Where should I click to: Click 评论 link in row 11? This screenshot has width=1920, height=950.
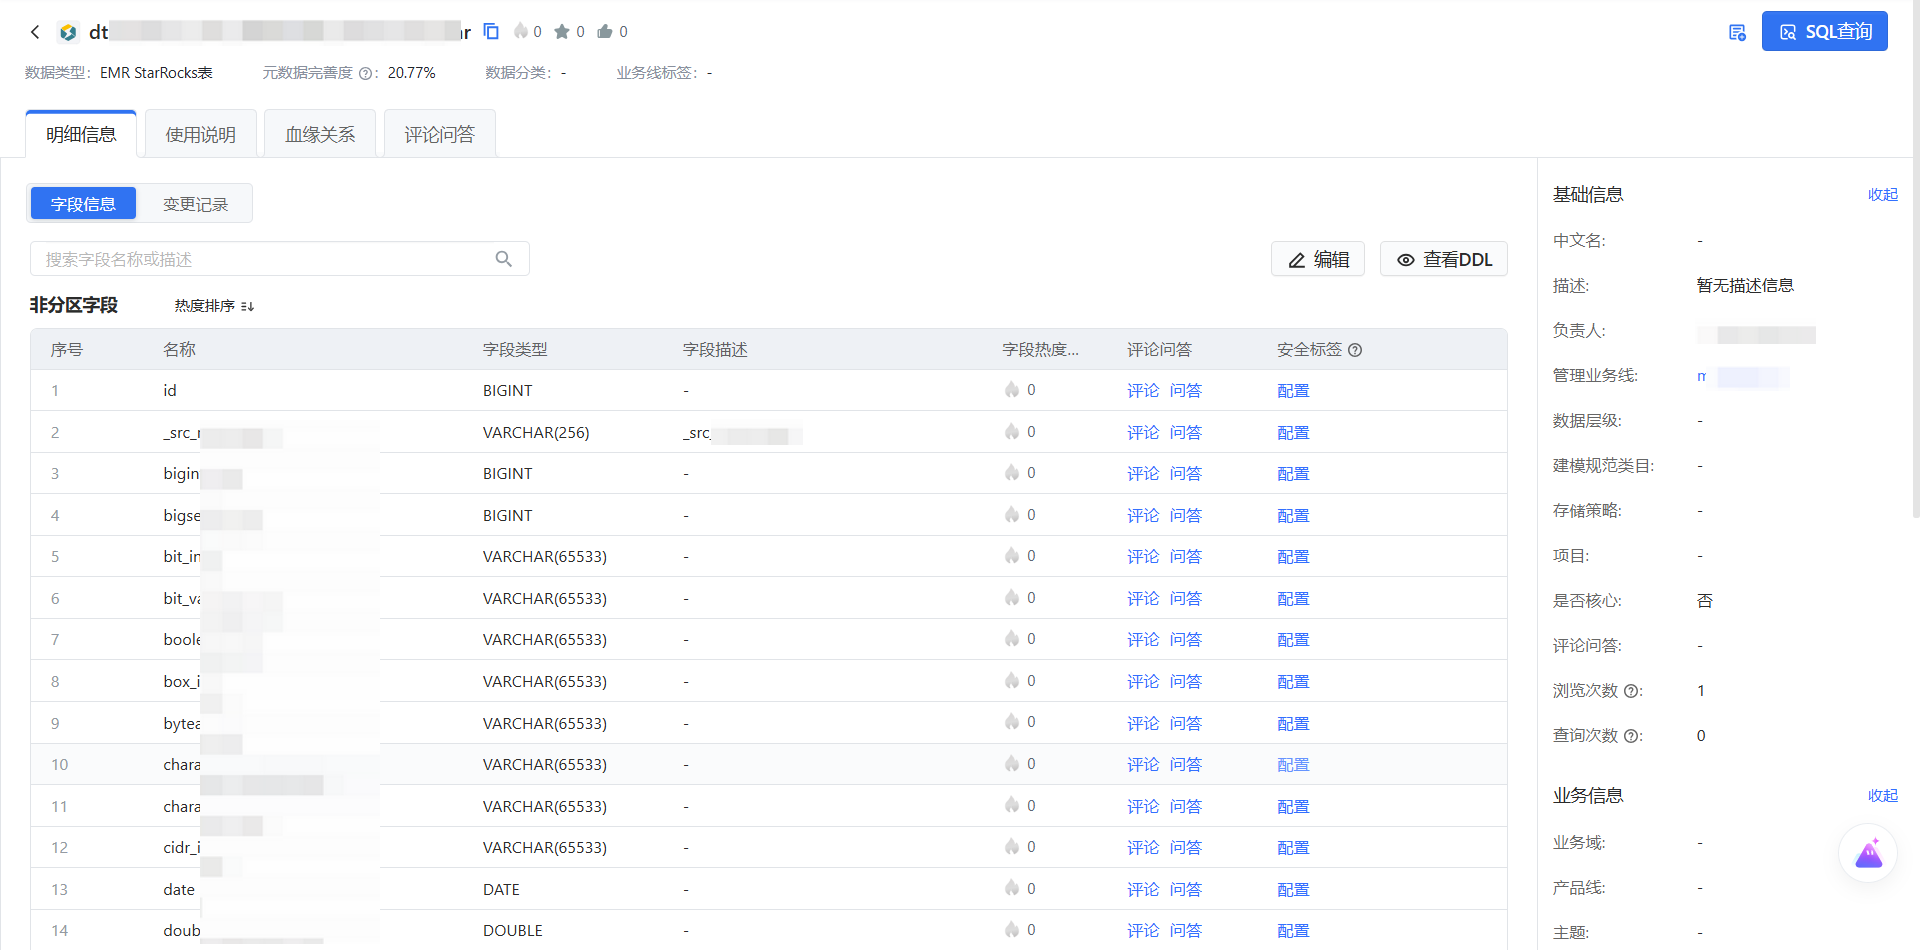[1143, 807]
